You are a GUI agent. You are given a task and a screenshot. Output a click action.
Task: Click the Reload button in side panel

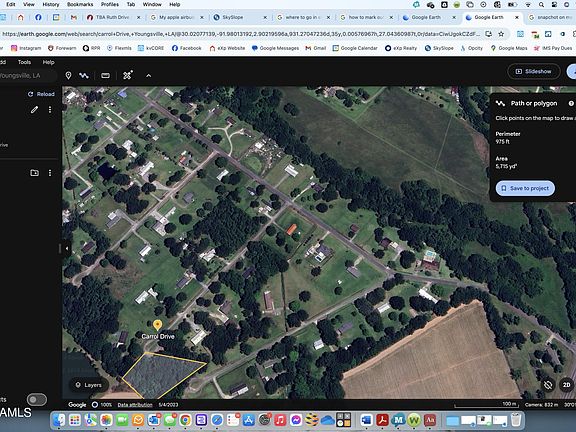tap(41, 94)
